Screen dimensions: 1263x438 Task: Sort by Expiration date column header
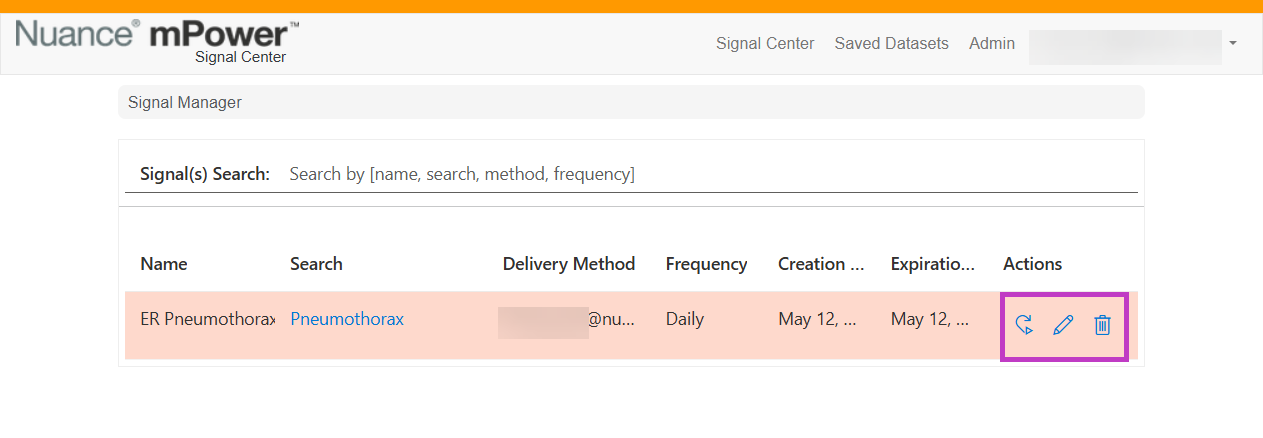(933, 264)
